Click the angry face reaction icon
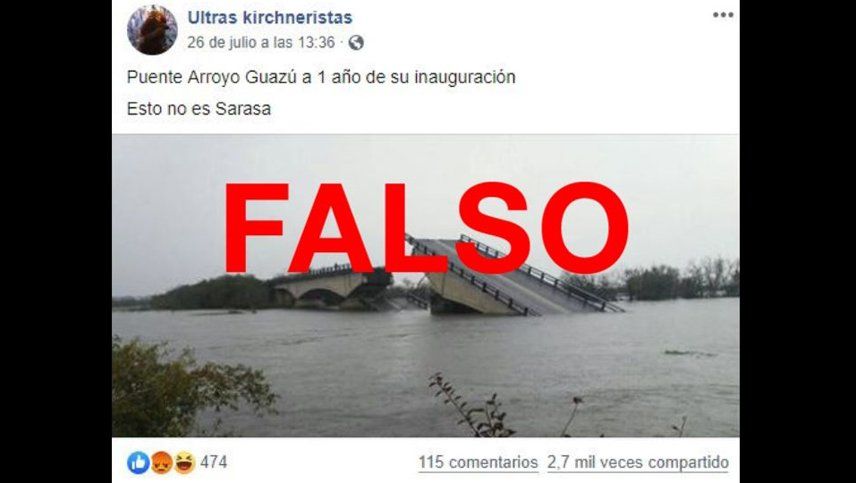Image resolution: width=856 pixels, height=483 pixels. point(162,463)
